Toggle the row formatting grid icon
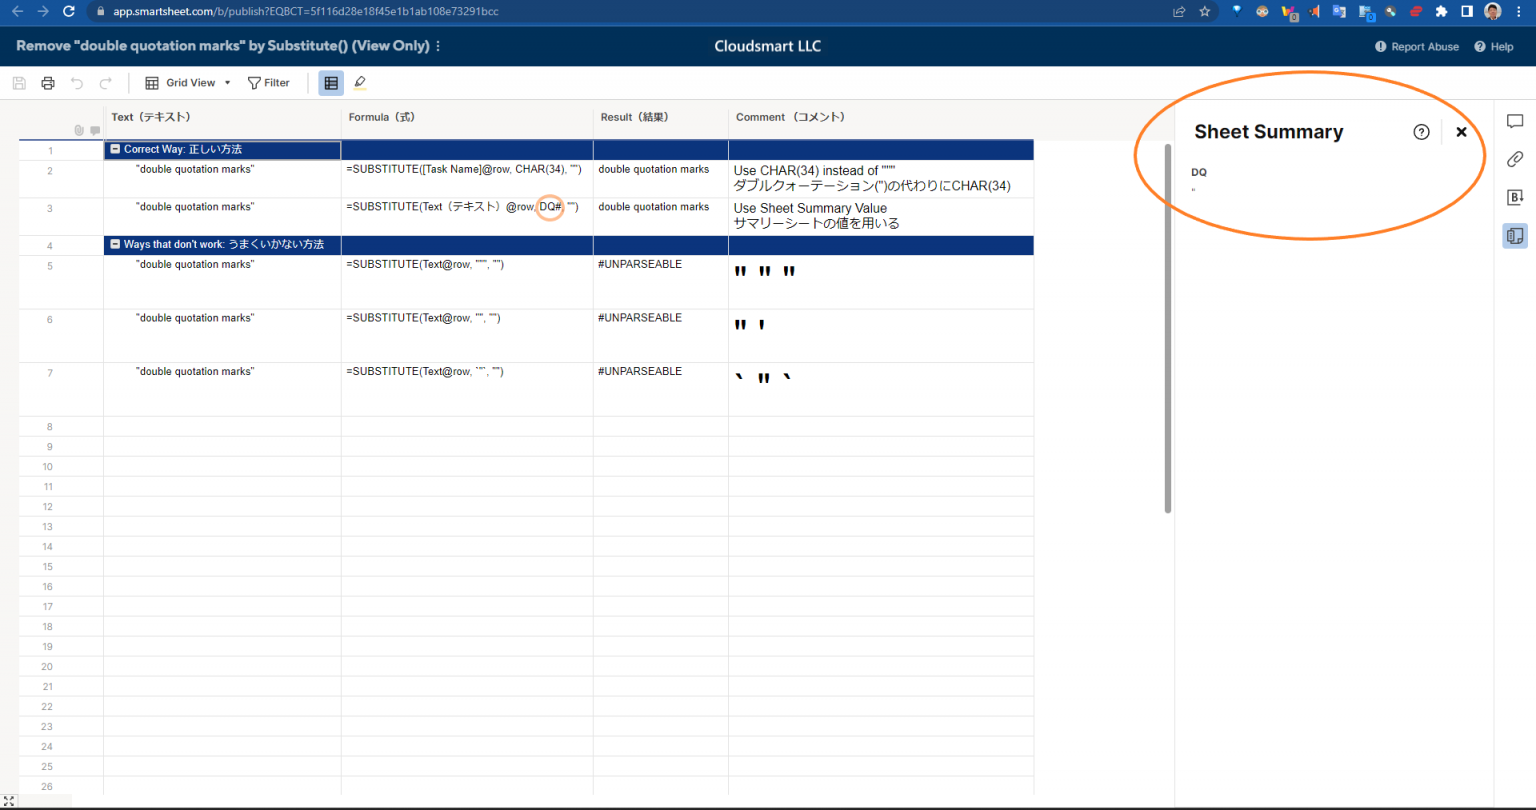 pos(331,82)
